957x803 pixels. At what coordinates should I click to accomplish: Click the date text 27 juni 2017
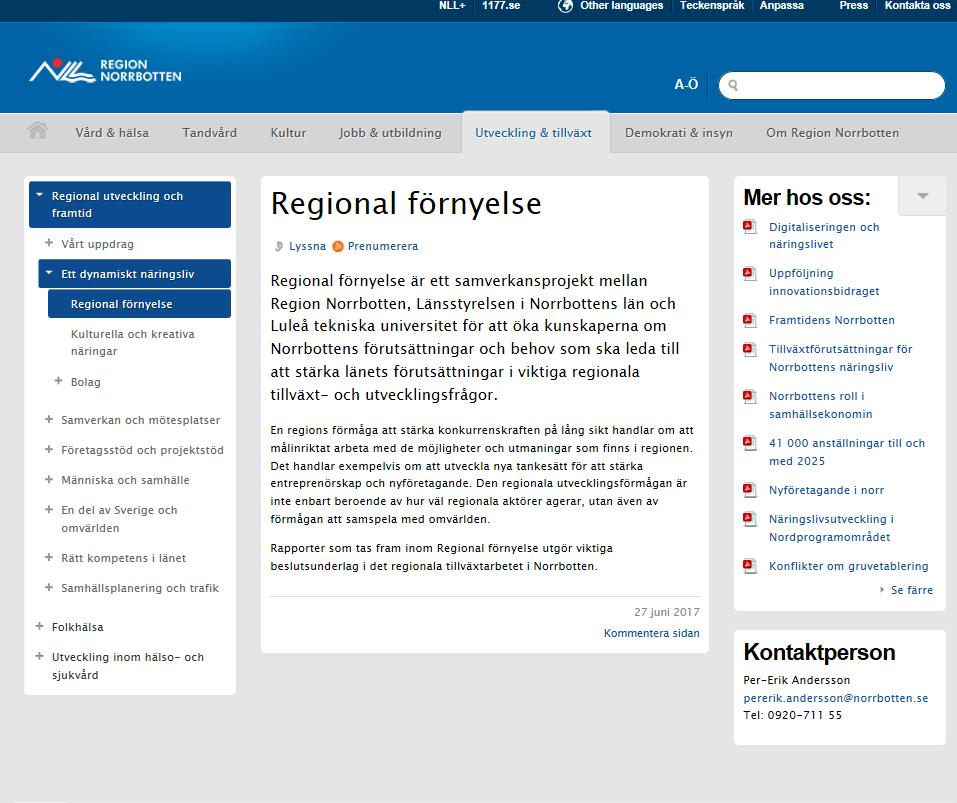coord(666,612)
